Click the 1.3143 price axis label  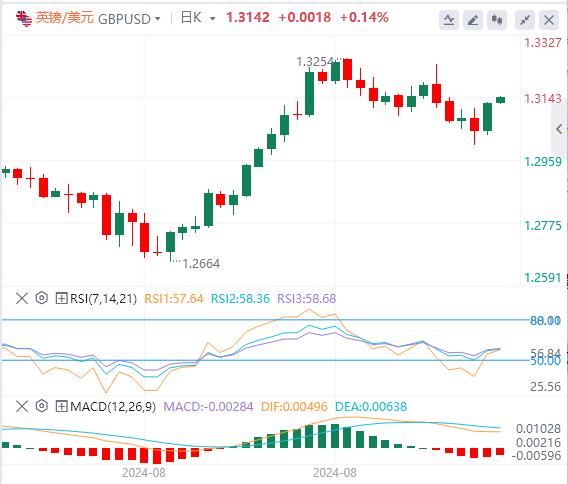click(543, 99)
